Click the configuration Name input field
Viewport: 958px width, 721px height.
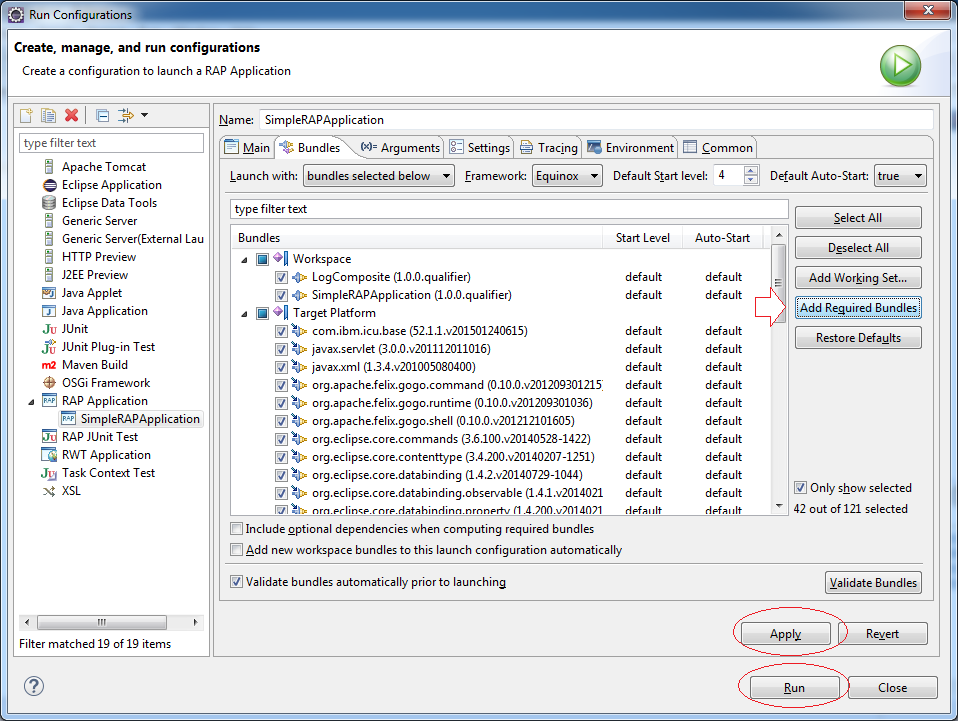(596, 120)
